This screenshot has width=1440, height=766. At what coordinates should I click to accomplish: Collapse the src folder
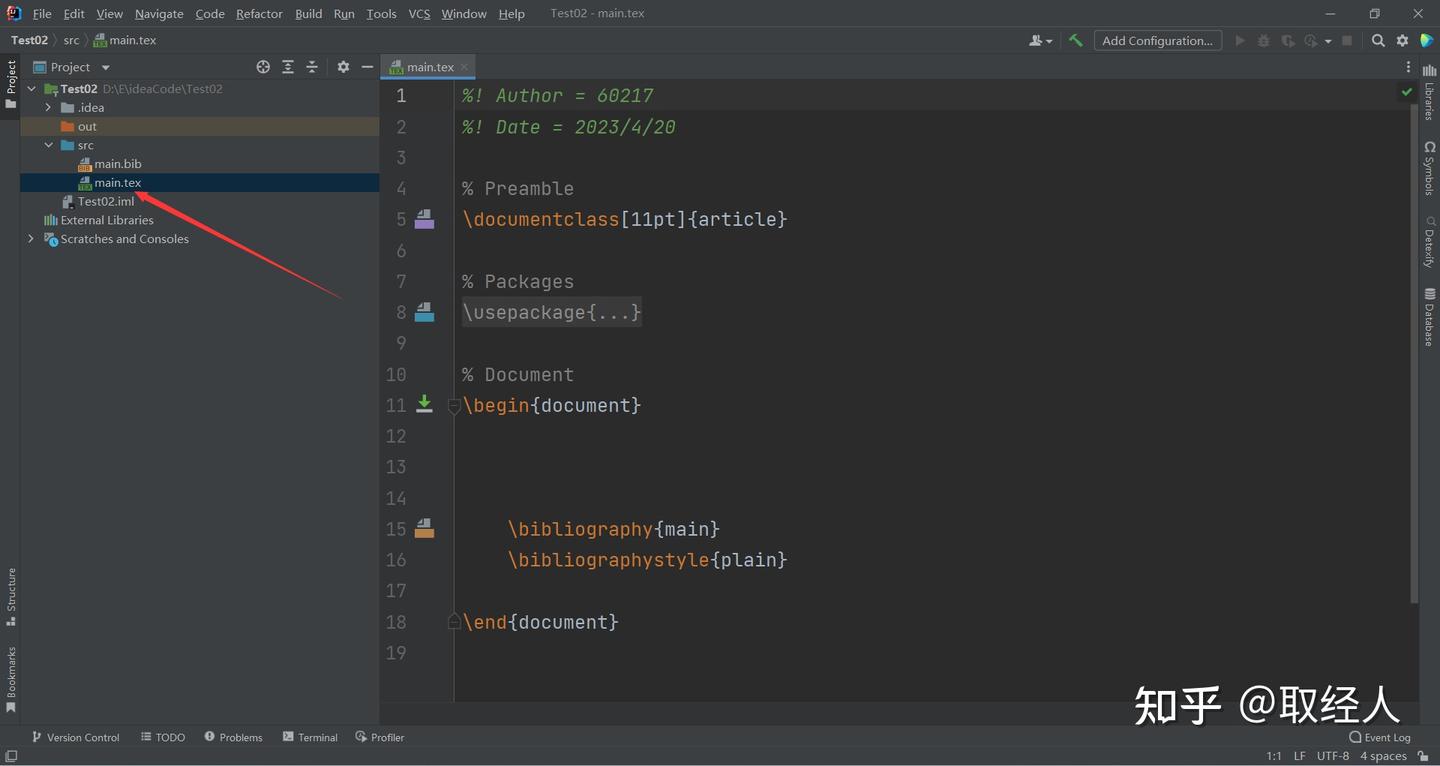48,145
